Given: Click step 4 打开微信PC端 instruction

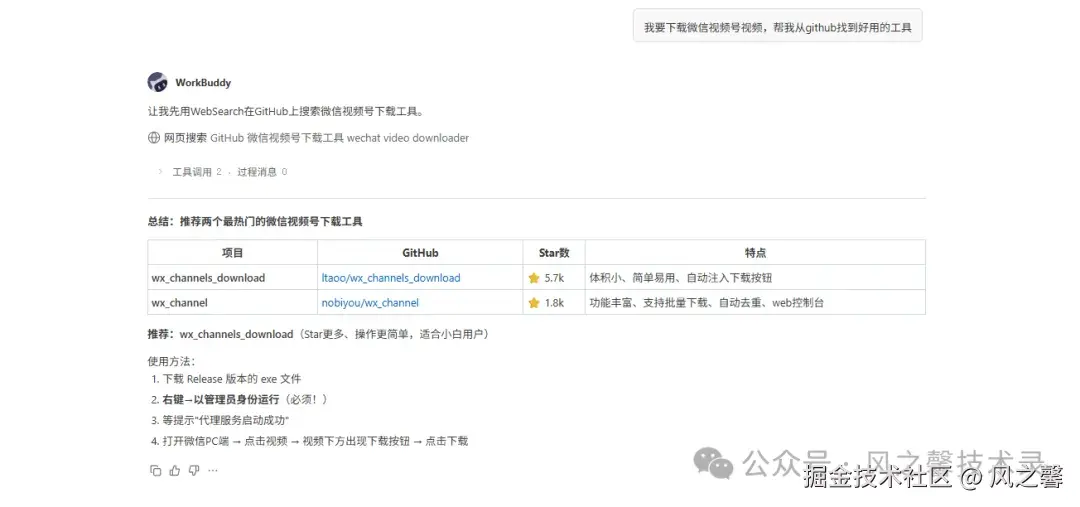Looking at the screenshot, I should coord(309,441).
